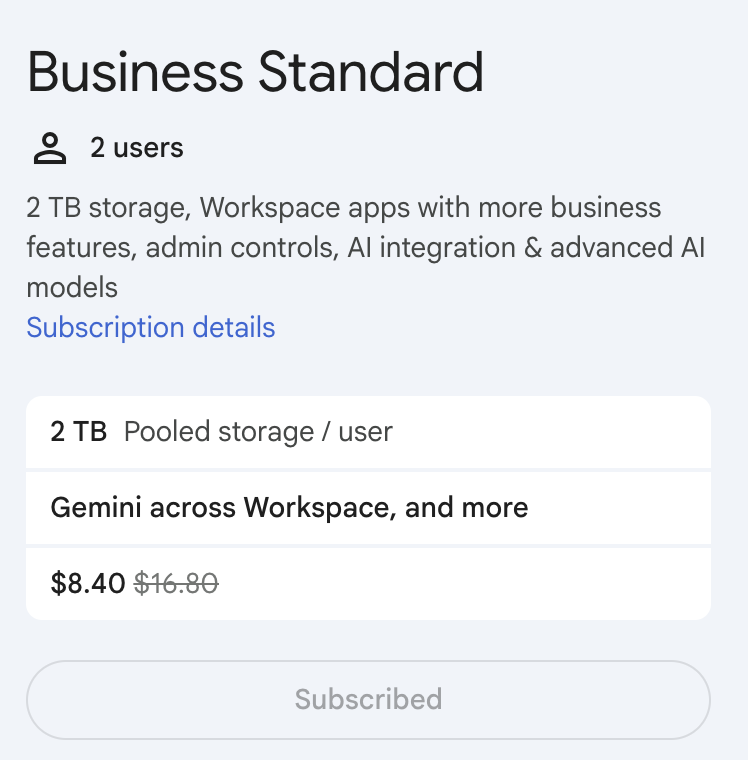Click the crossed-out $16.80 original price
The width and height of the screenshot is (748, 760).
pyautogui.click(x=176, y=583)
